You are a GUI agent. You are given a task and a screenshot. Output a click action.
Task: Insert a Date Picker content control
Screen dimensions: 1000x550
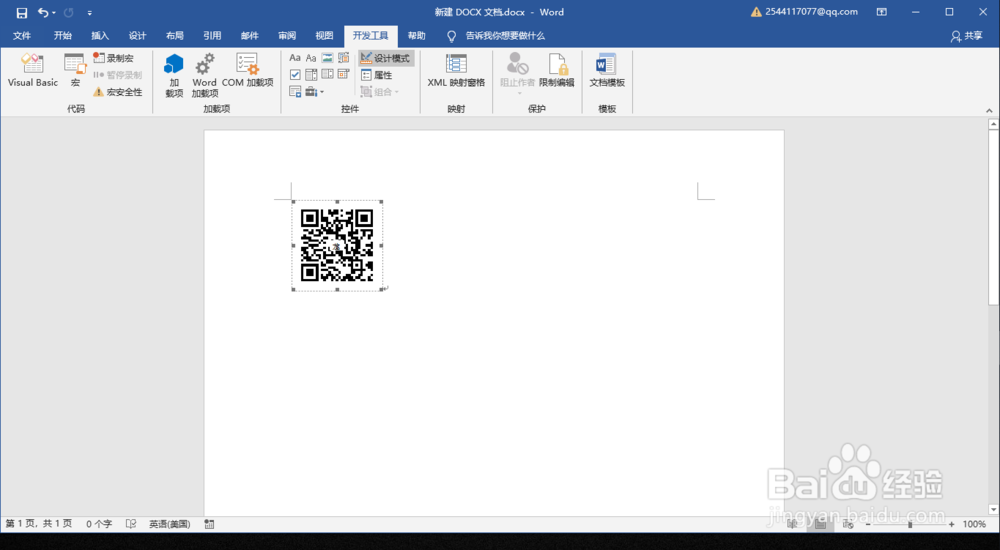pos(344,75)
